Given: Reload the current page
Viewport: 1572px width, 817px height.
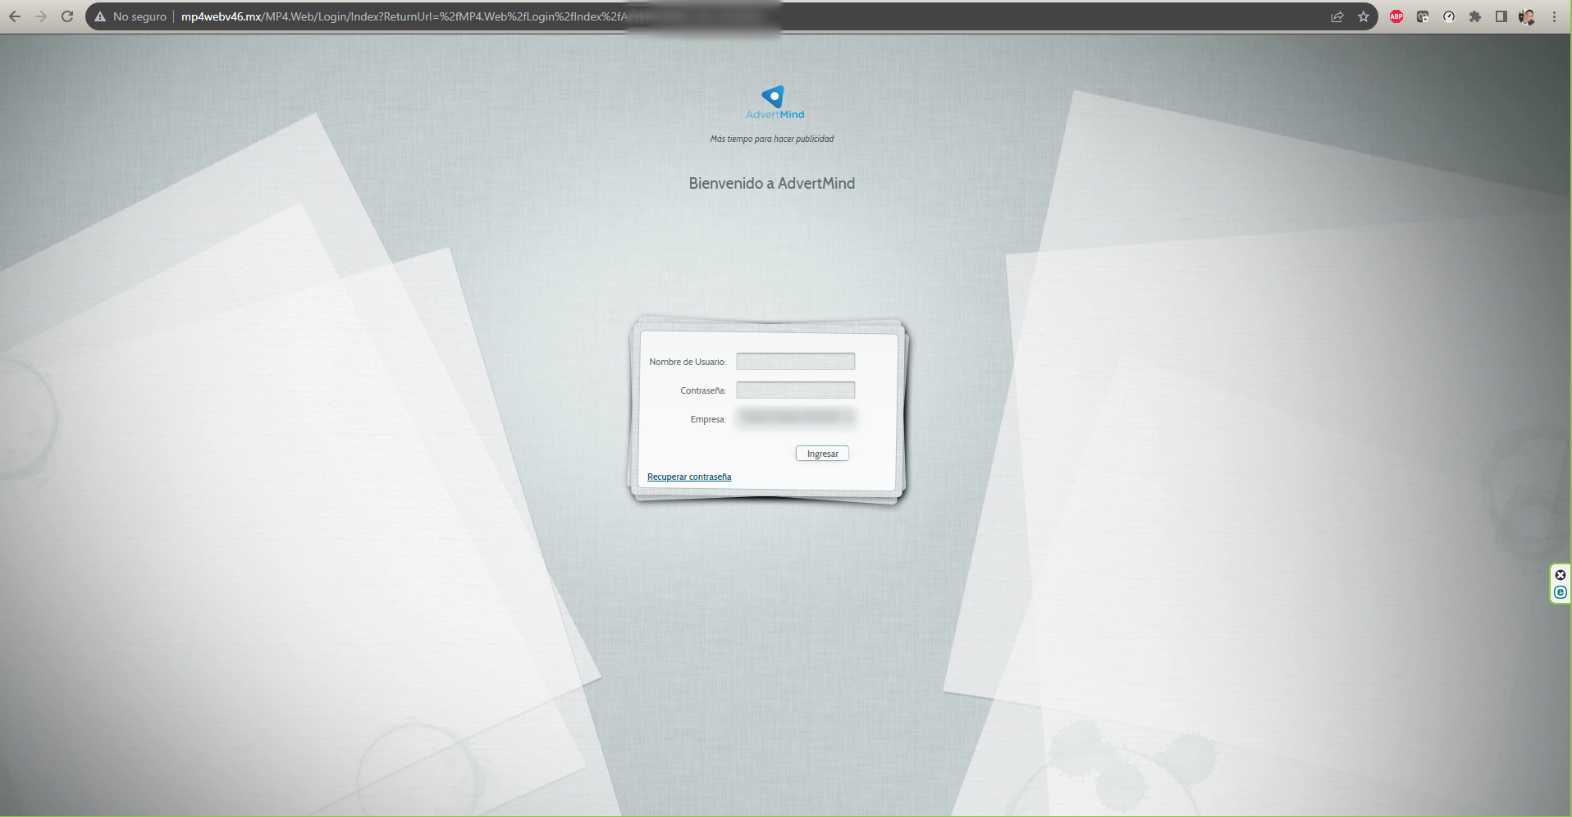Looking at the screenshot, I should 67,16.
